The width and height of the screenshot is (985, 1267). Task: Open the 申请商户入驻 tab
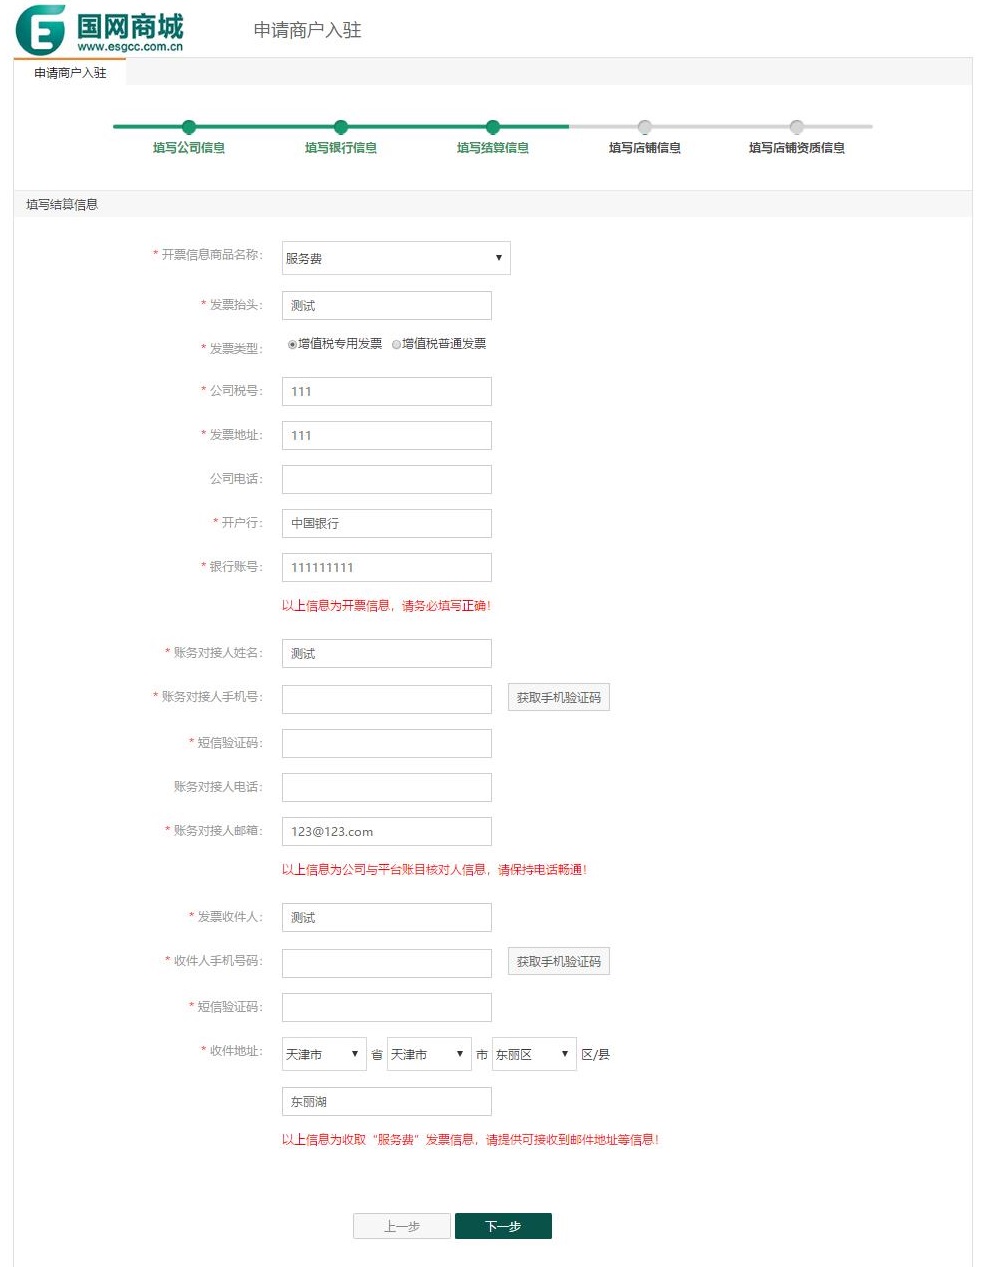point(70,72)
